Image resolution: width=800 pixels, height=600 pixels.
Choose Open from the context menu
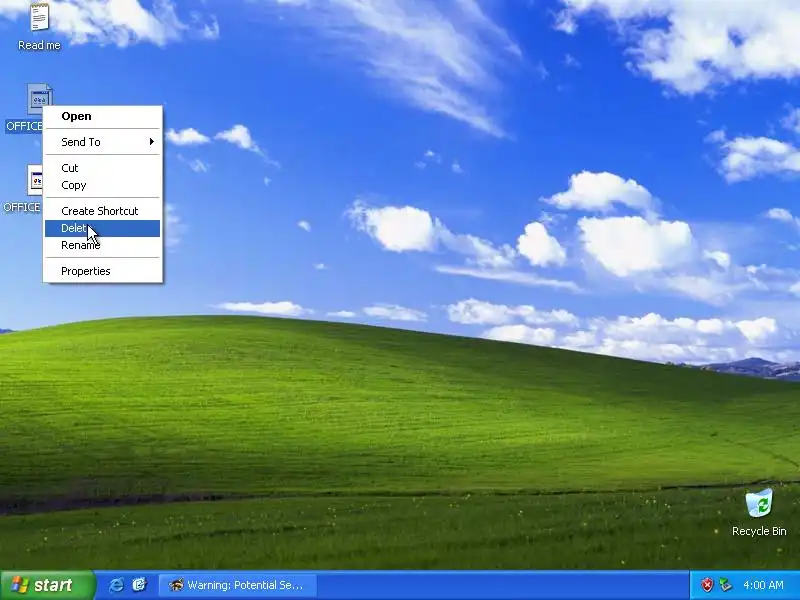[x=103, y=116]
